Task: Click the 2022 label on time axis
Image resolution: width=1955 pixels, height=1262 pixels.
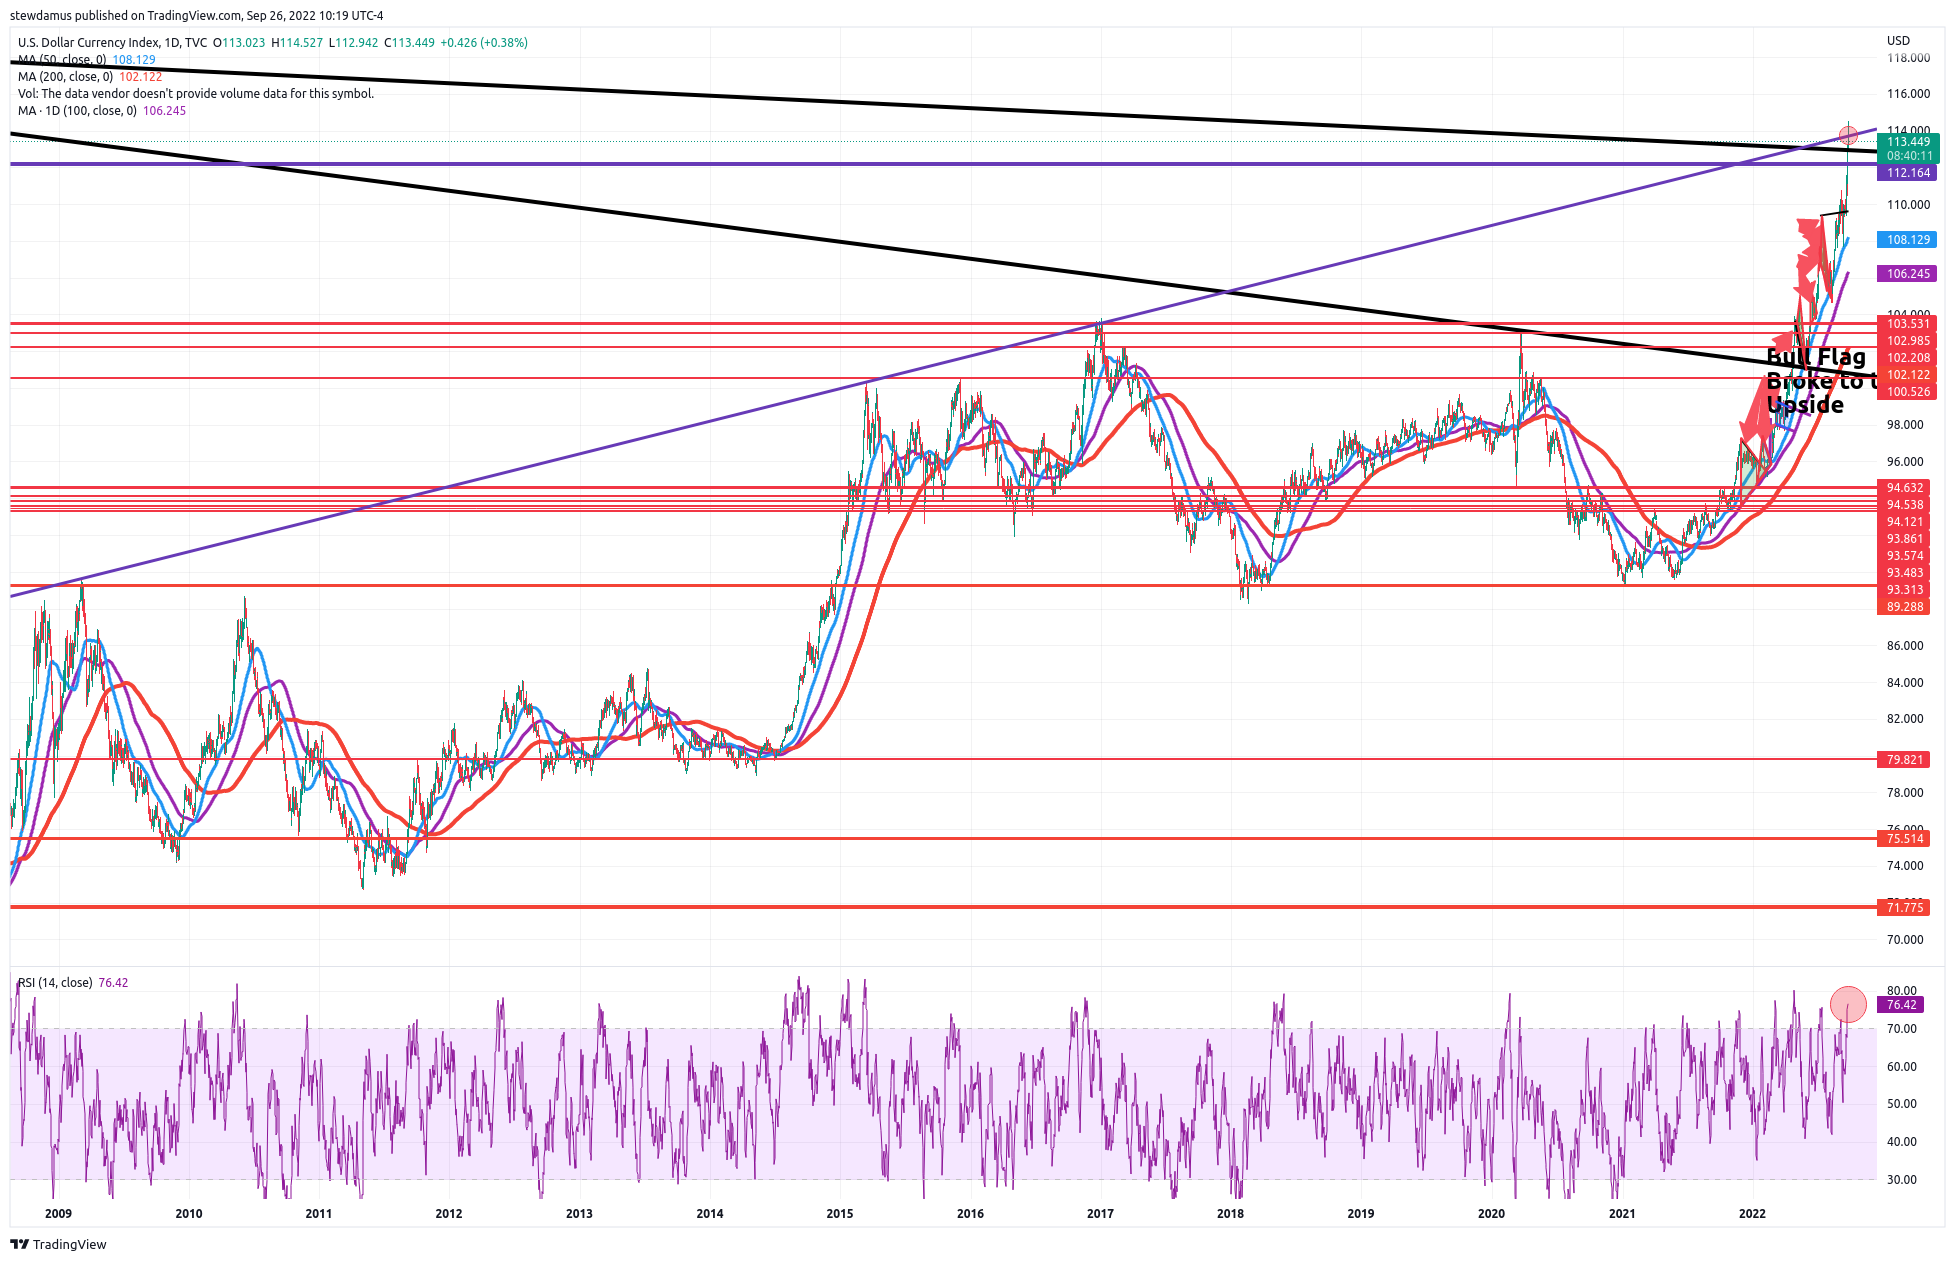Action: [x=1752, y=1214]
